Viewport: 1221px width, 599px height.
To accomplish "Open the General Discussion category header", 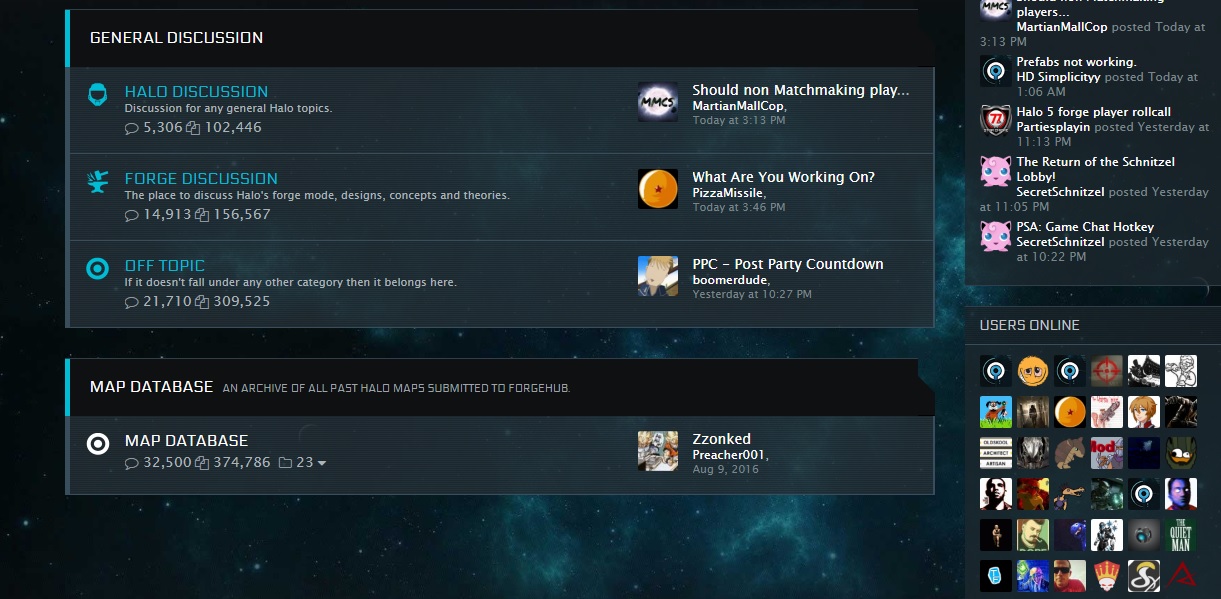I will point(176,38).
